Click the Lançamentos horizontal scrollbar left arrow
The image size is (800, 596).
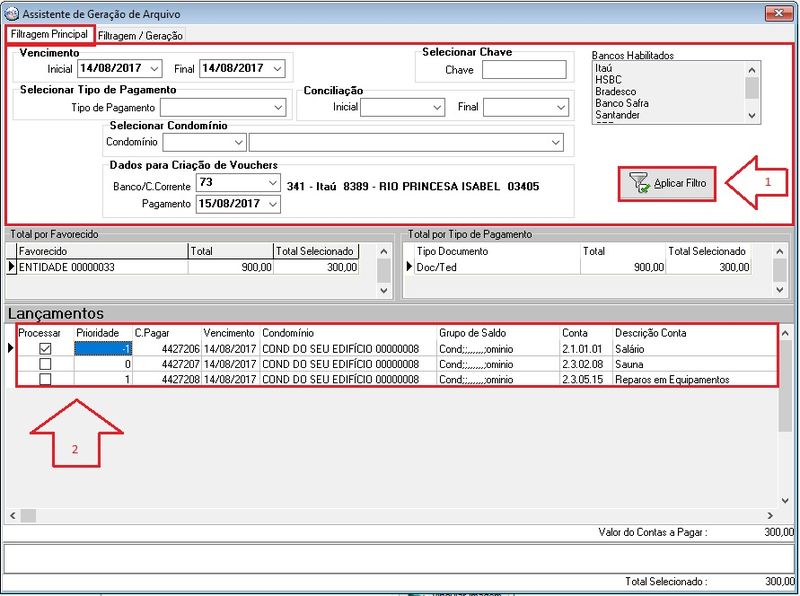(12, 515)
